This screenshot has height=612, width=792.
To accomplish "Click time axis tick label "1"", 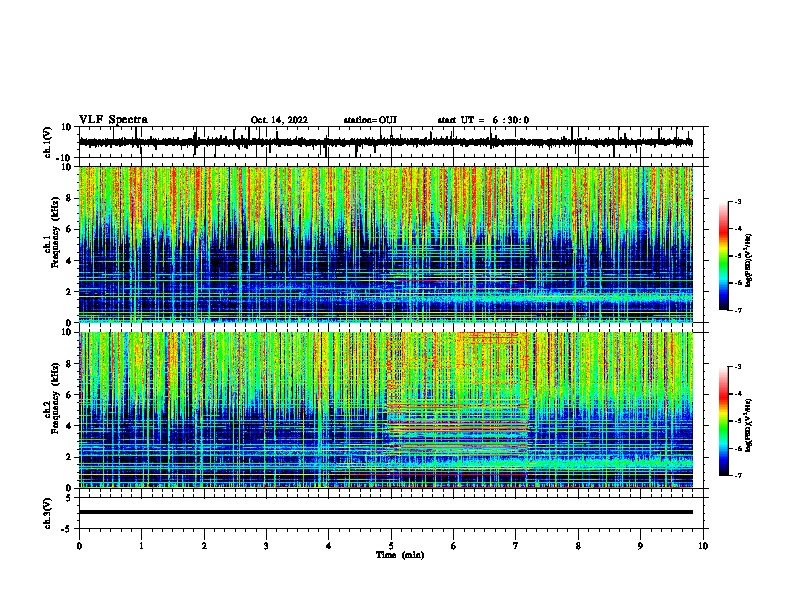I will 141,545.
